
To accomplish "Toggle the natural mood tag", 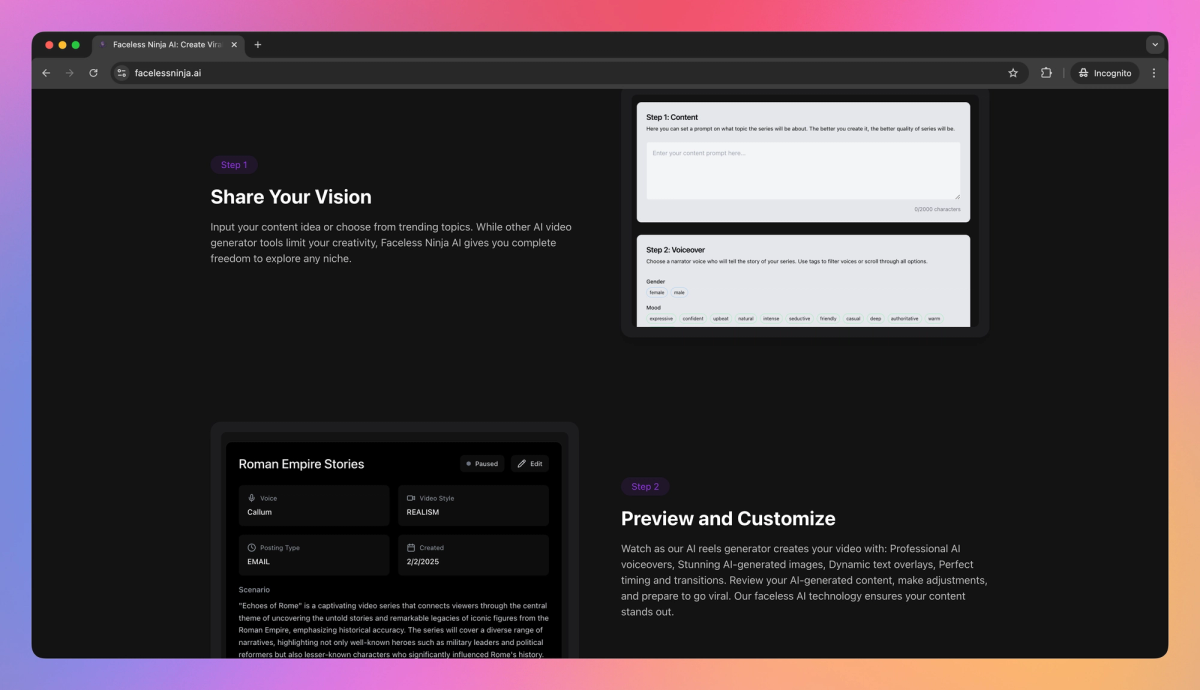I will (746, 319).
